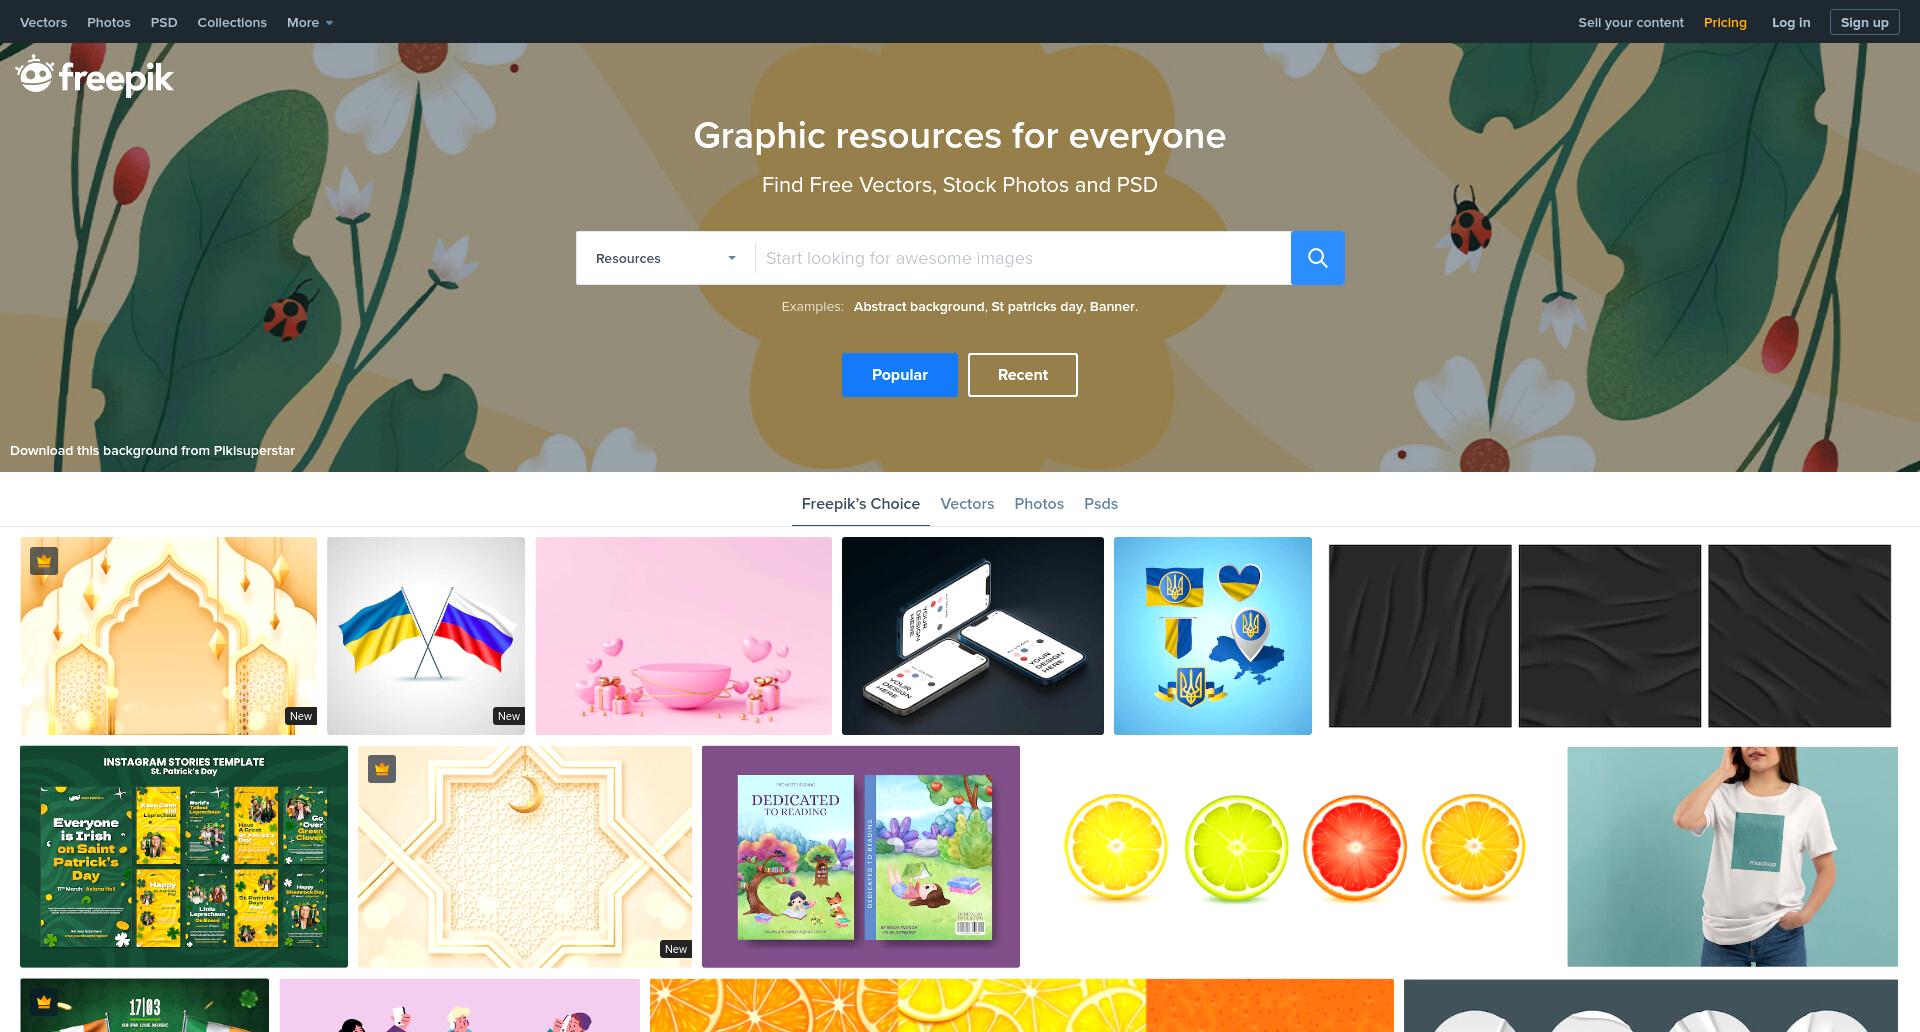Open Ukraine and Russia flags thumbnail
Image resolution: width=1920 pixels, height=1032 pixels.
click(x=426, y=636)
